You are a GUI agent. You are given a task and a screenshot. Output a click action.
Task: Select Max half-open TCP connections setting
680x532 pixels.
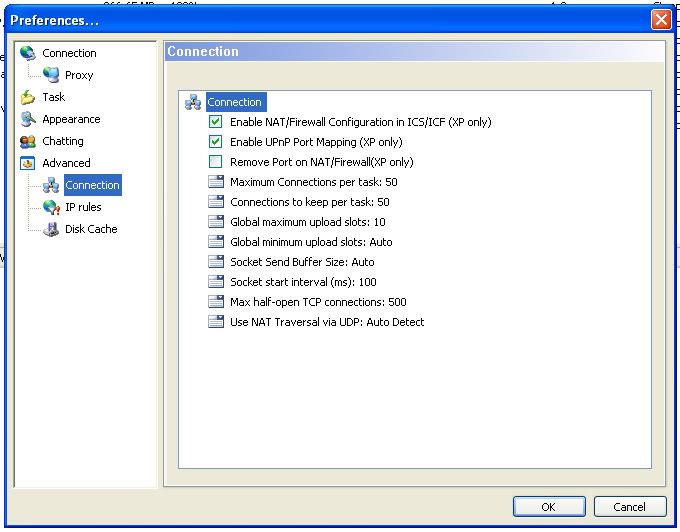pos(317,302)
